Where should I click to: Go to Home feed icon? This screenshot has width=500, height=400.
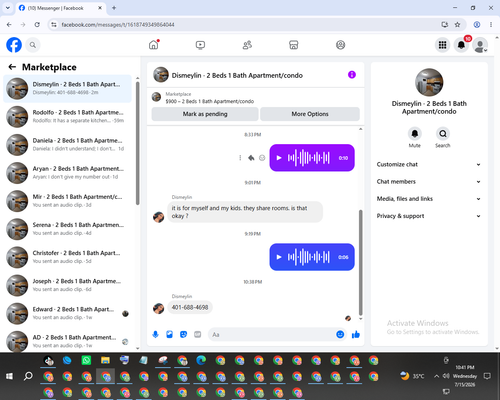[x=154, y=45]
